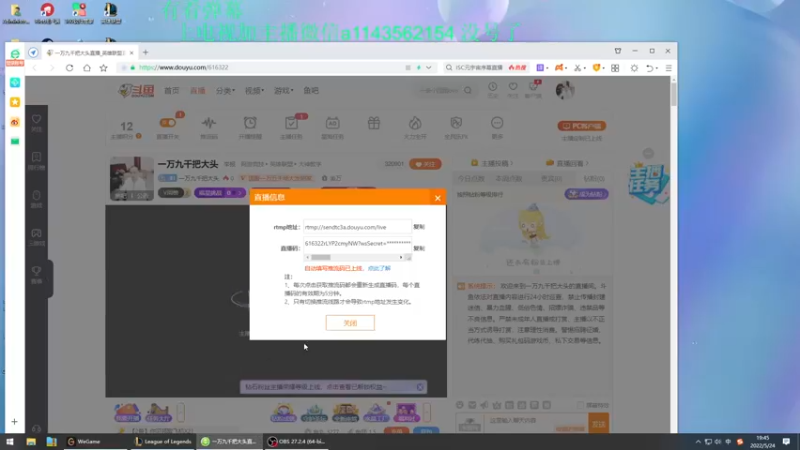Switch to the 今日点数 ranking tab
The height and width of the screenshot is (450, 800).
pyautogui.click(x=470, y=179)
